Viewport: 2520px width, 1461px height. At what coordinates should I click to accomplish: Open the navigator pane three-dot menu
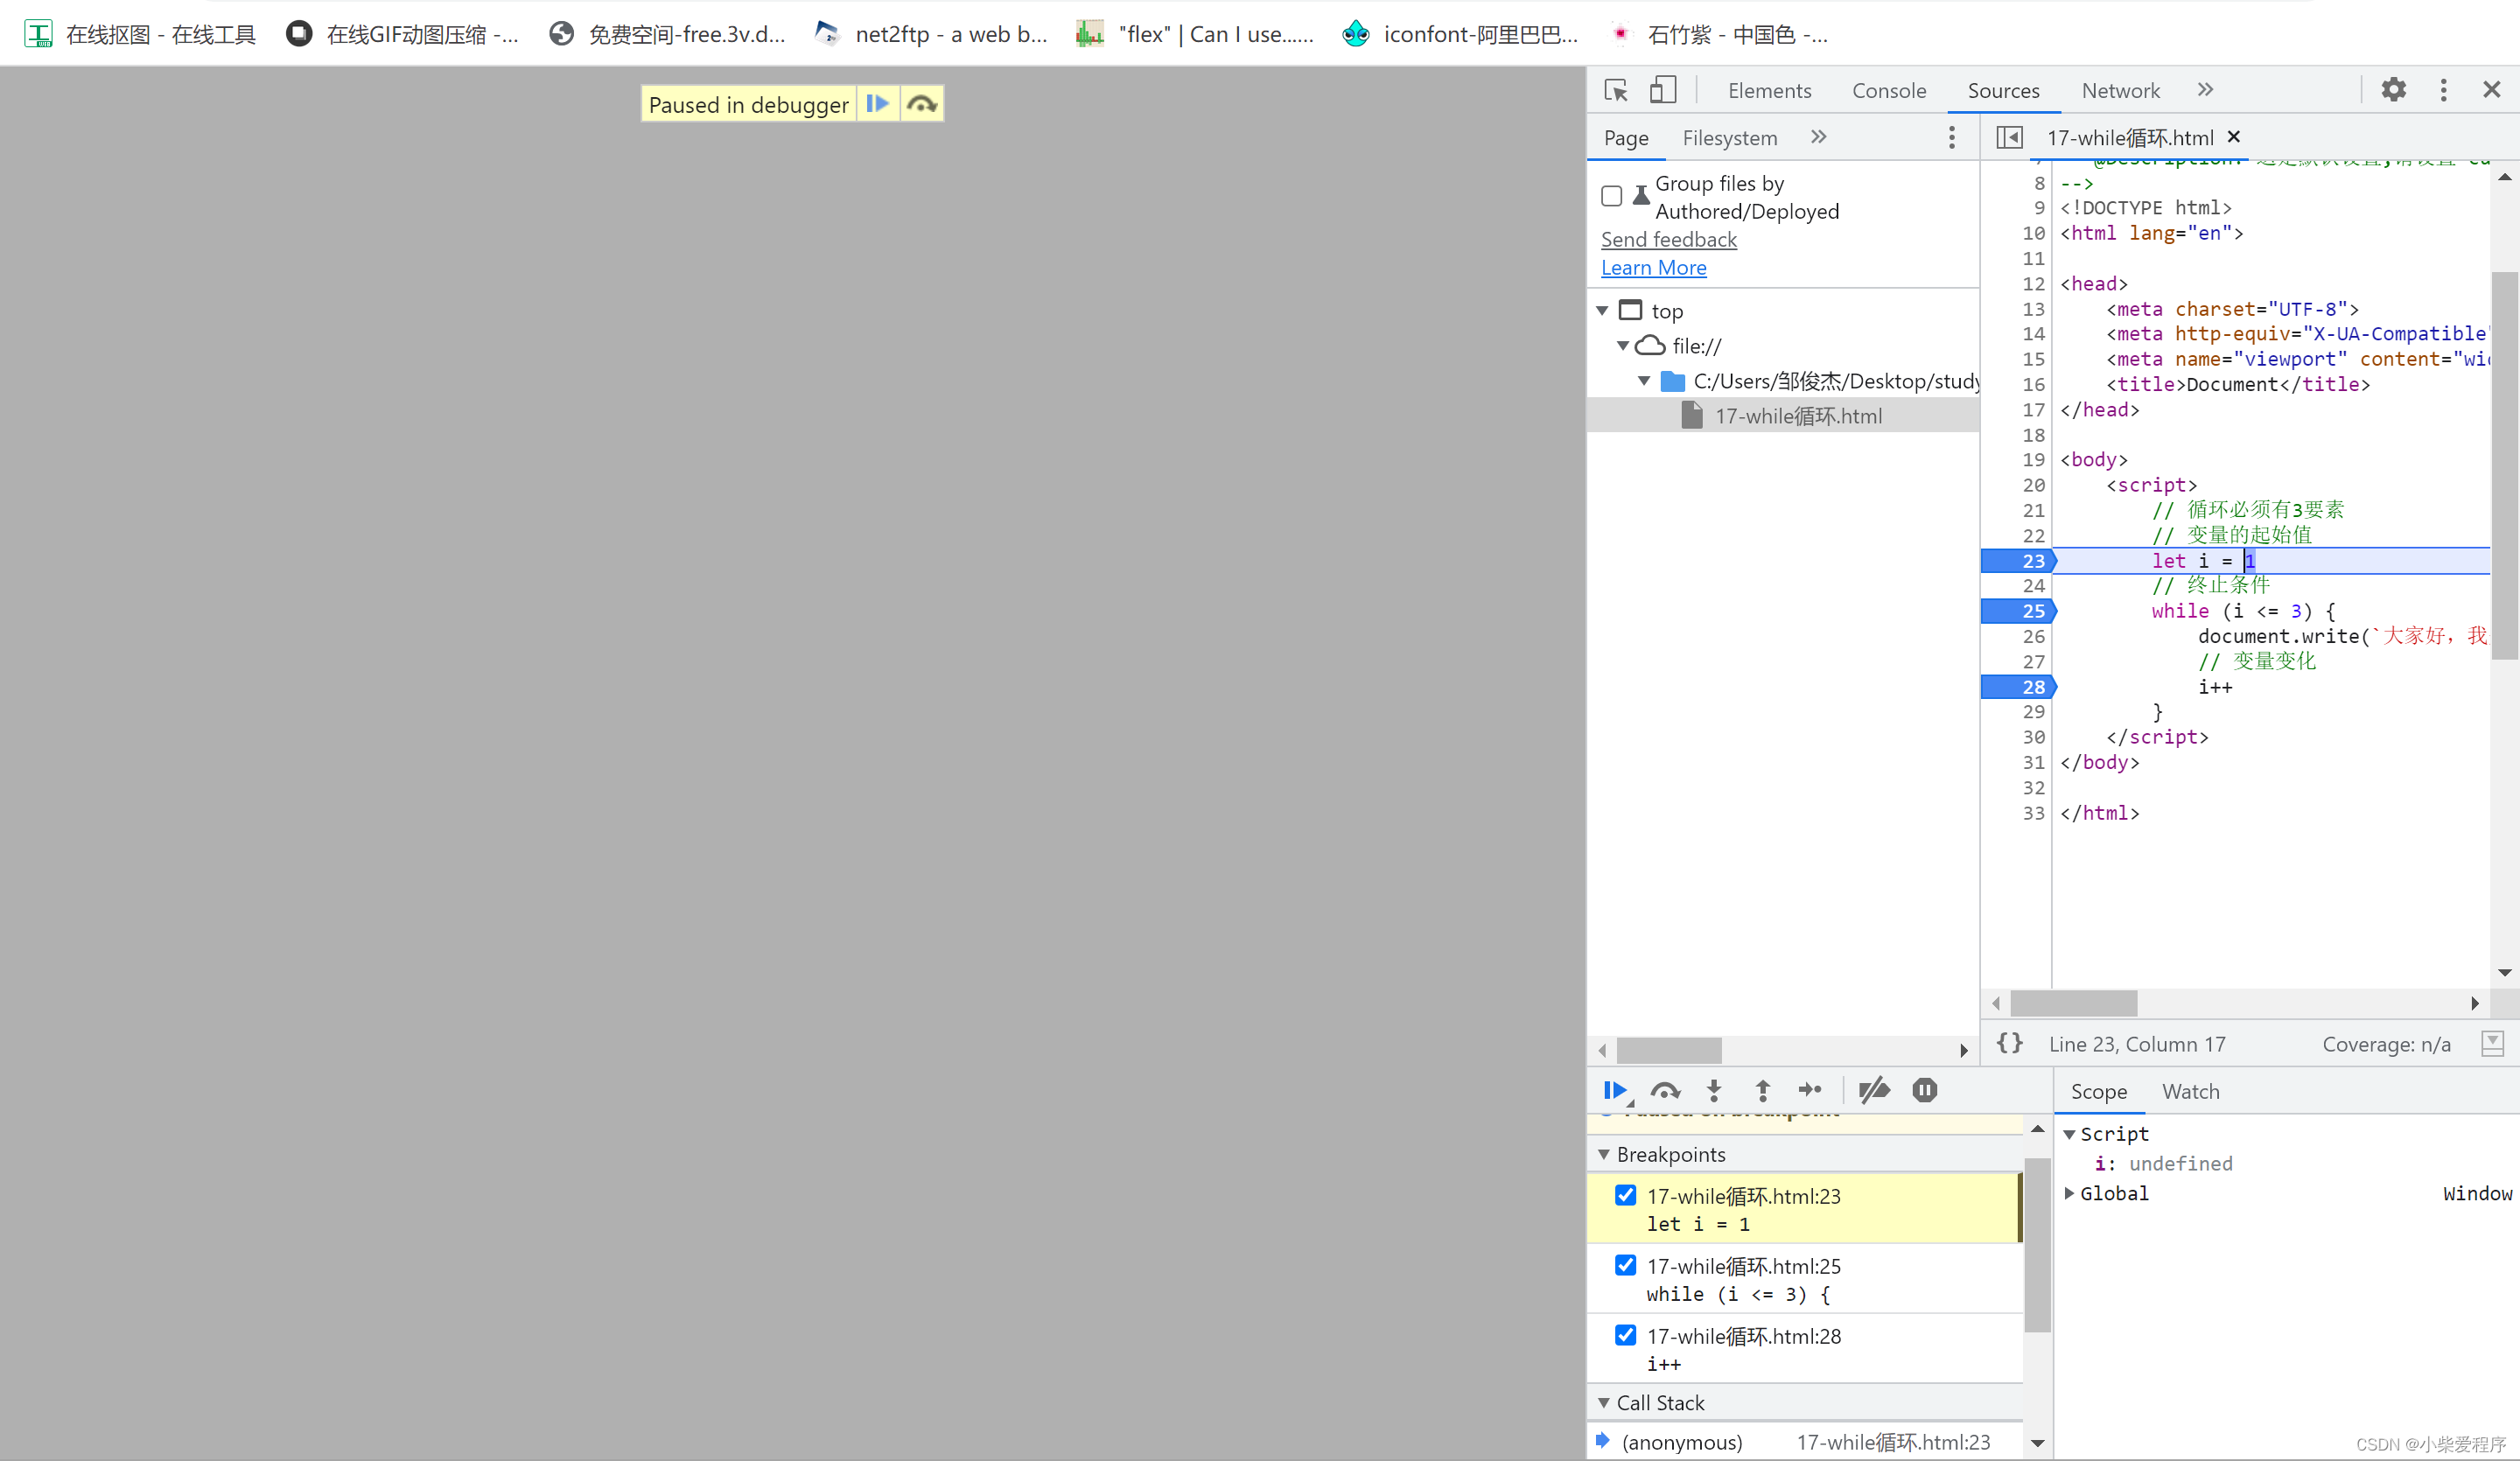point(1951,138)
